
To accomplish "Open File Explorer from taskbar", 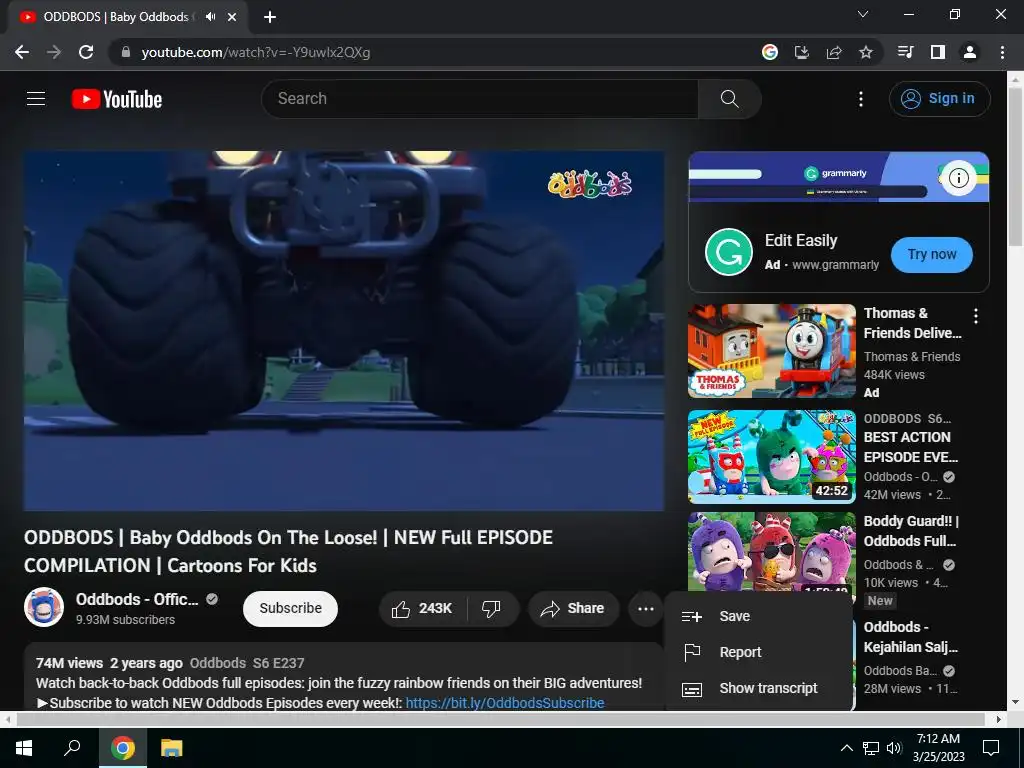I will click(x=171, y=748).
